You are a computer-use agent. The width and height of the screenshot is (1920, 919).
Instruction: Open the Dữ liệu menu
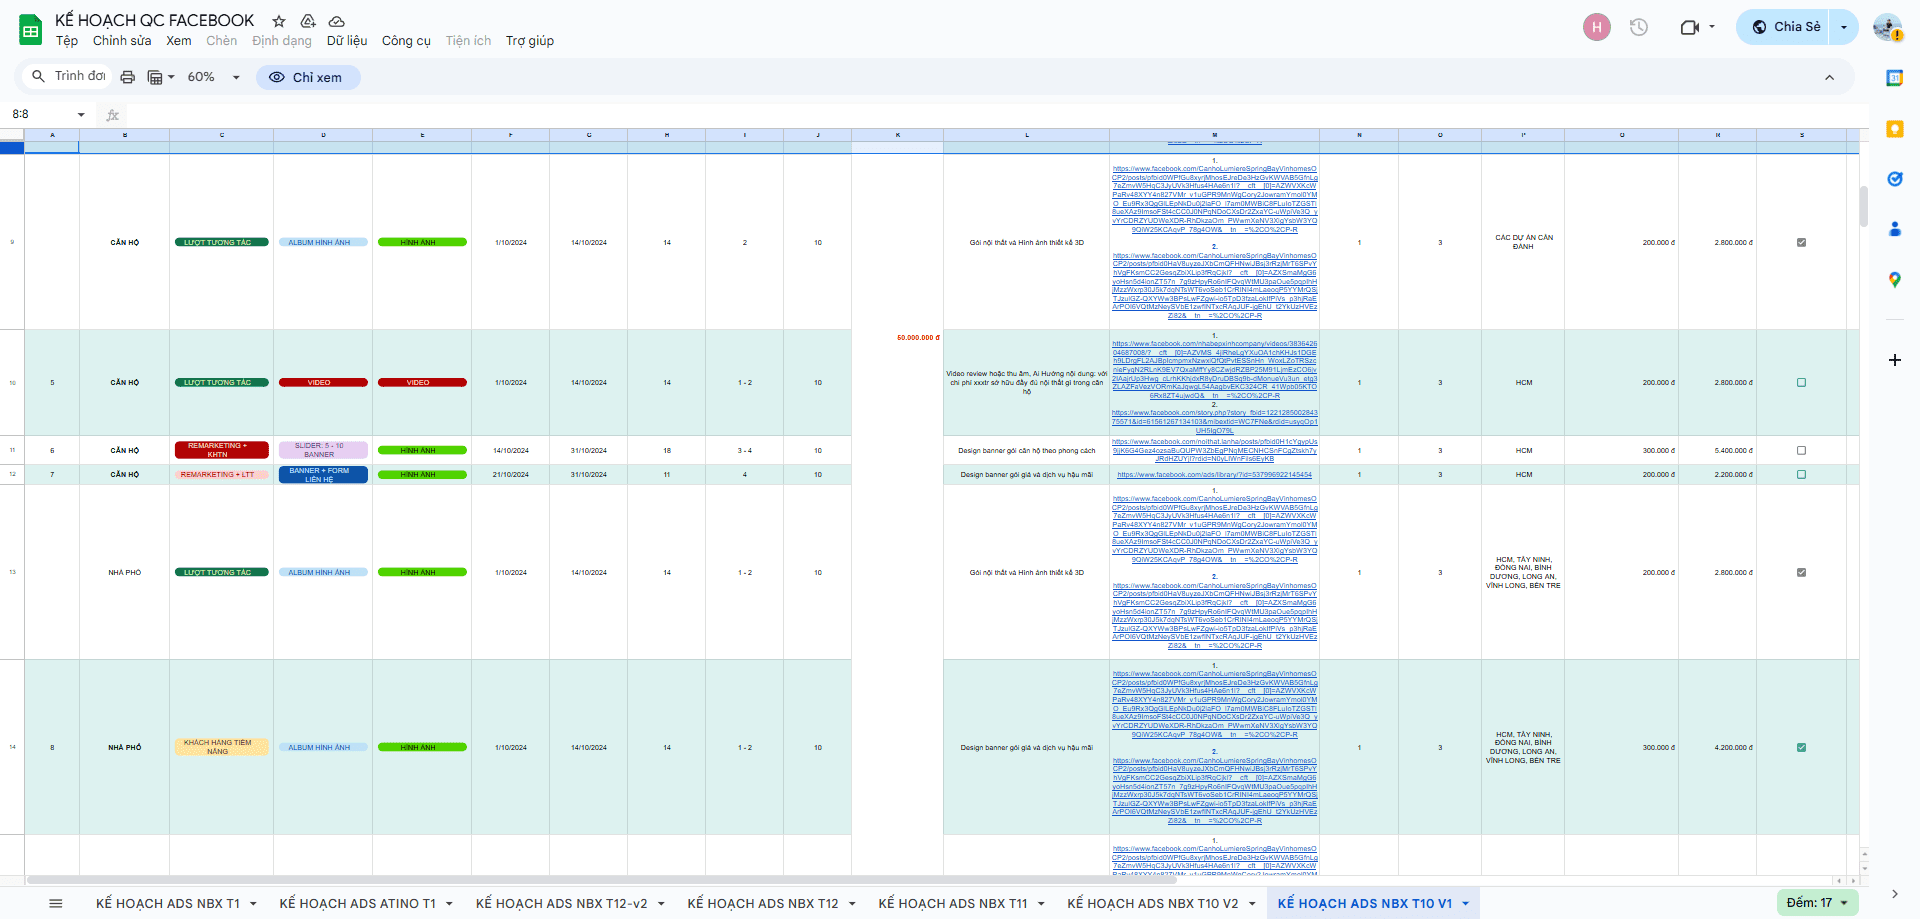(x=346, y=41)
